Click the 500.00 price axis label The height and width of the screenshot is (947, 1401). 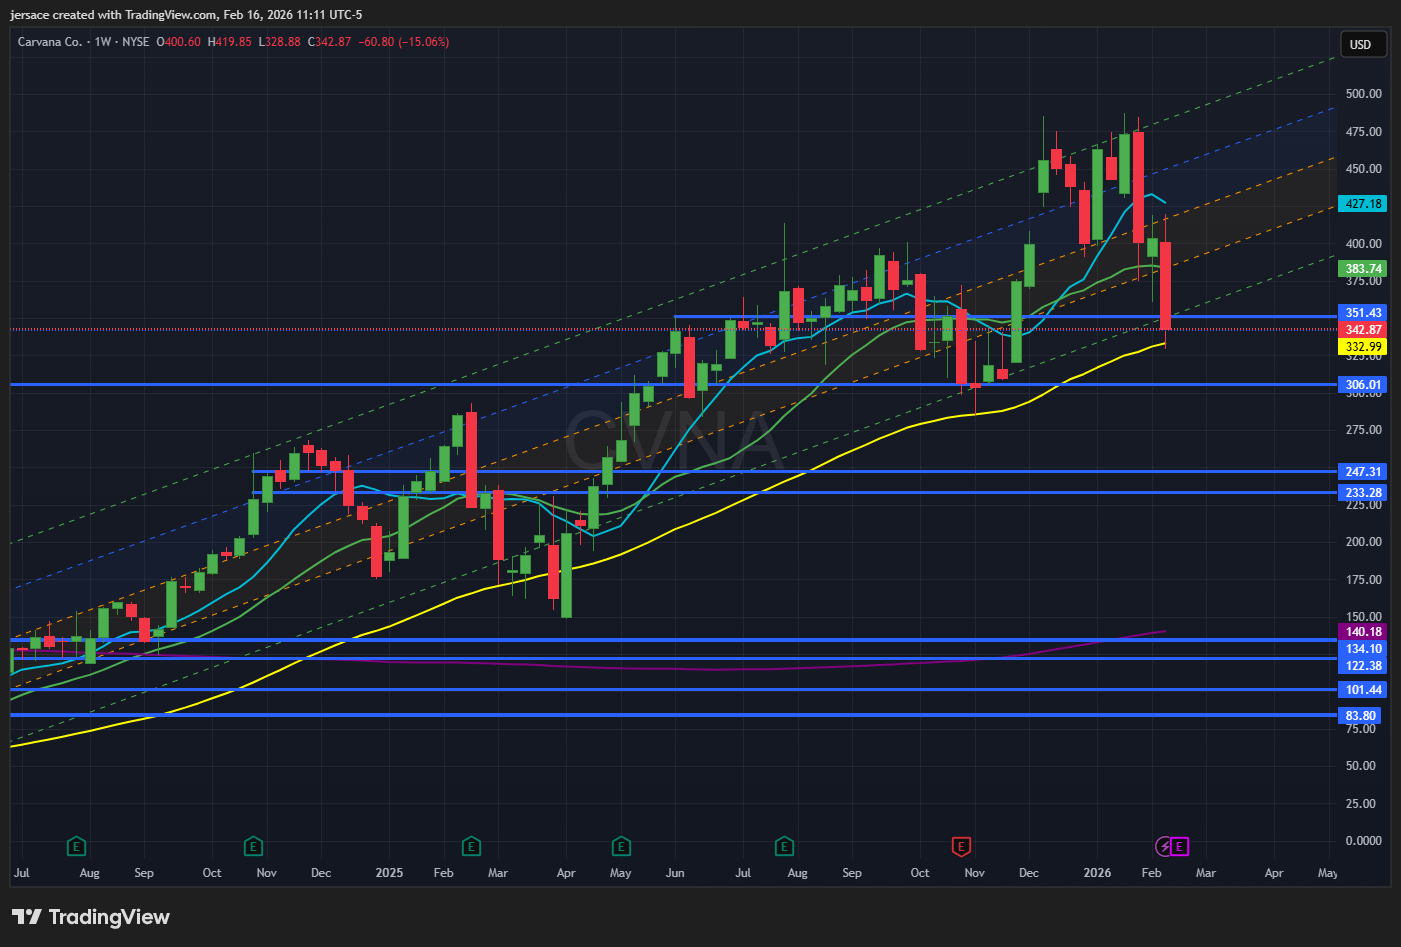pyautogui.click(x=1364, y=94)
